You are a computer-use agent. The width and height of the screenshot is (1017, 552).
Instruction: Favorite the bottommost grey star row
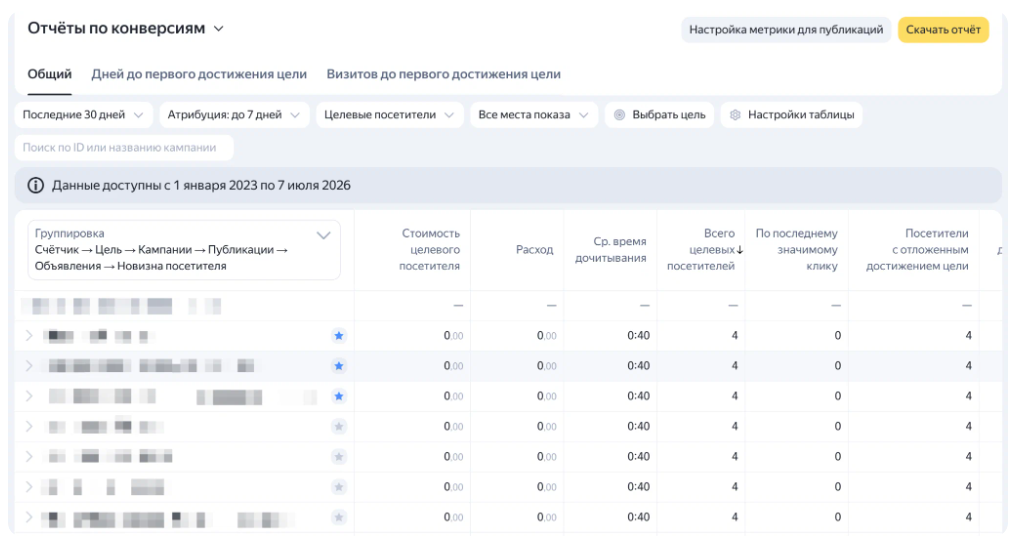tap(339, 518)
